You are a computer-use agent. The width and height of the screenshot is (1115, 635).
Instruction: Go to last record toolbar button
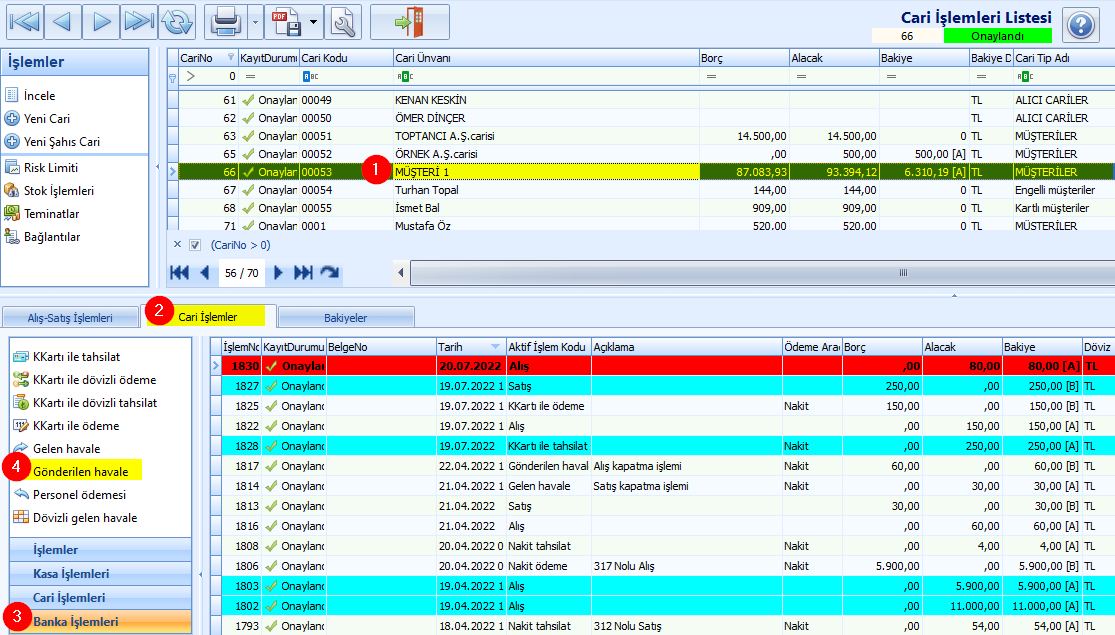tap(139, 22)
